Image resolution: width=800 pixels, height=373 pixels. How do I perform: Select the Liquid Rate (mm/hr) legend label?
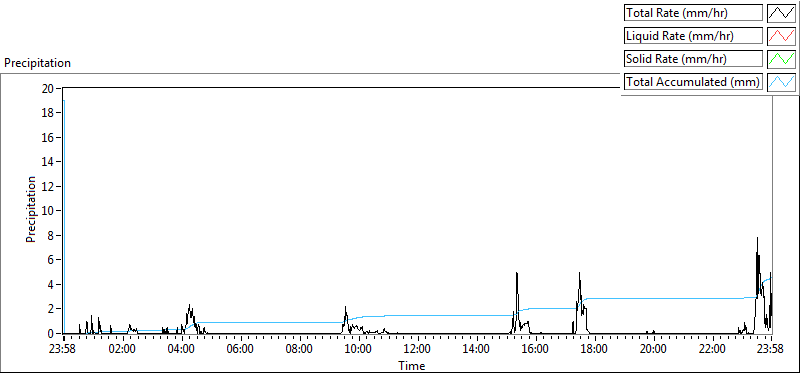coord(693,36)
